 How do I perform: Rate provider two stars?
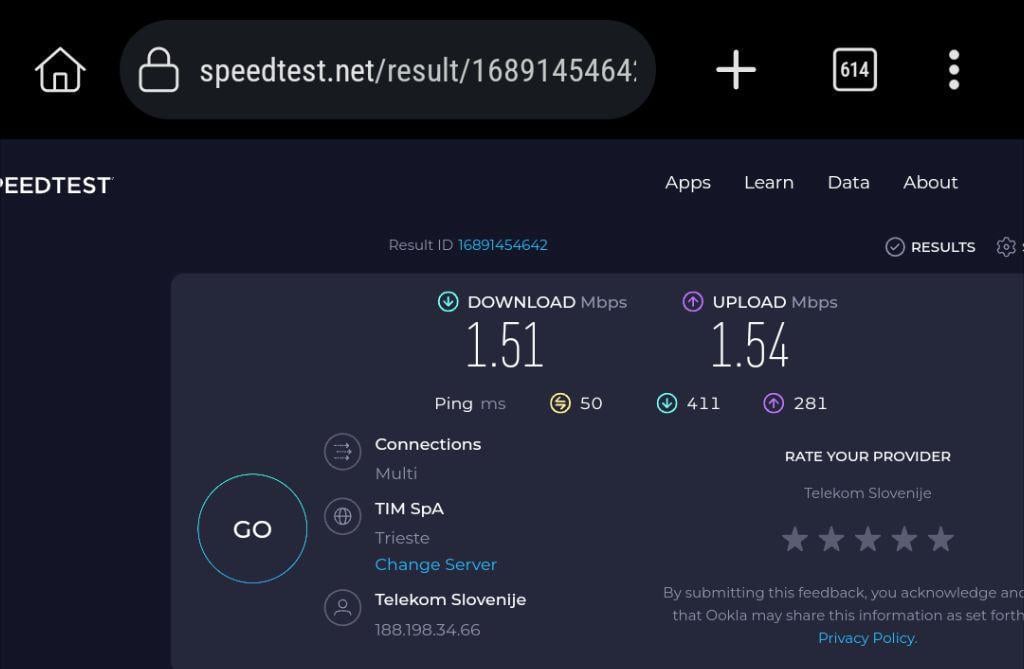[x=831, y=539]
